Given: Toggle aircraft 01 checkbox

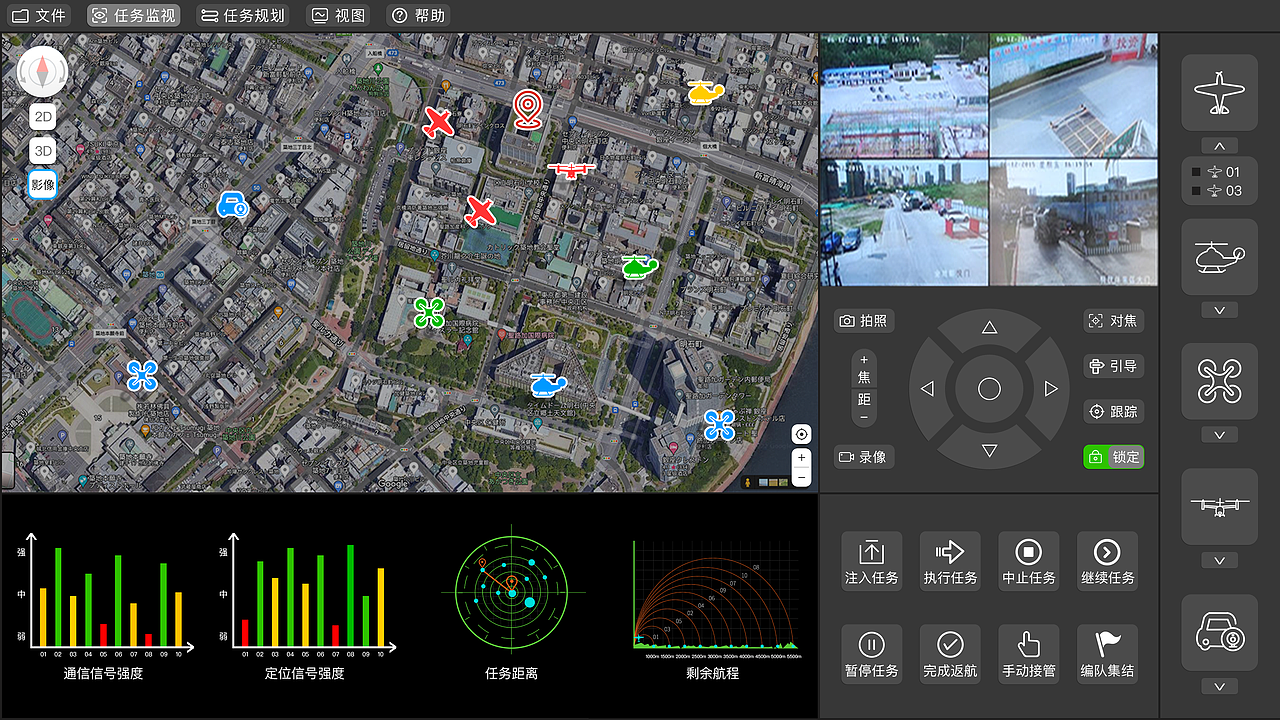Looking at the screenshot, I should click(x=1197, y=172).
